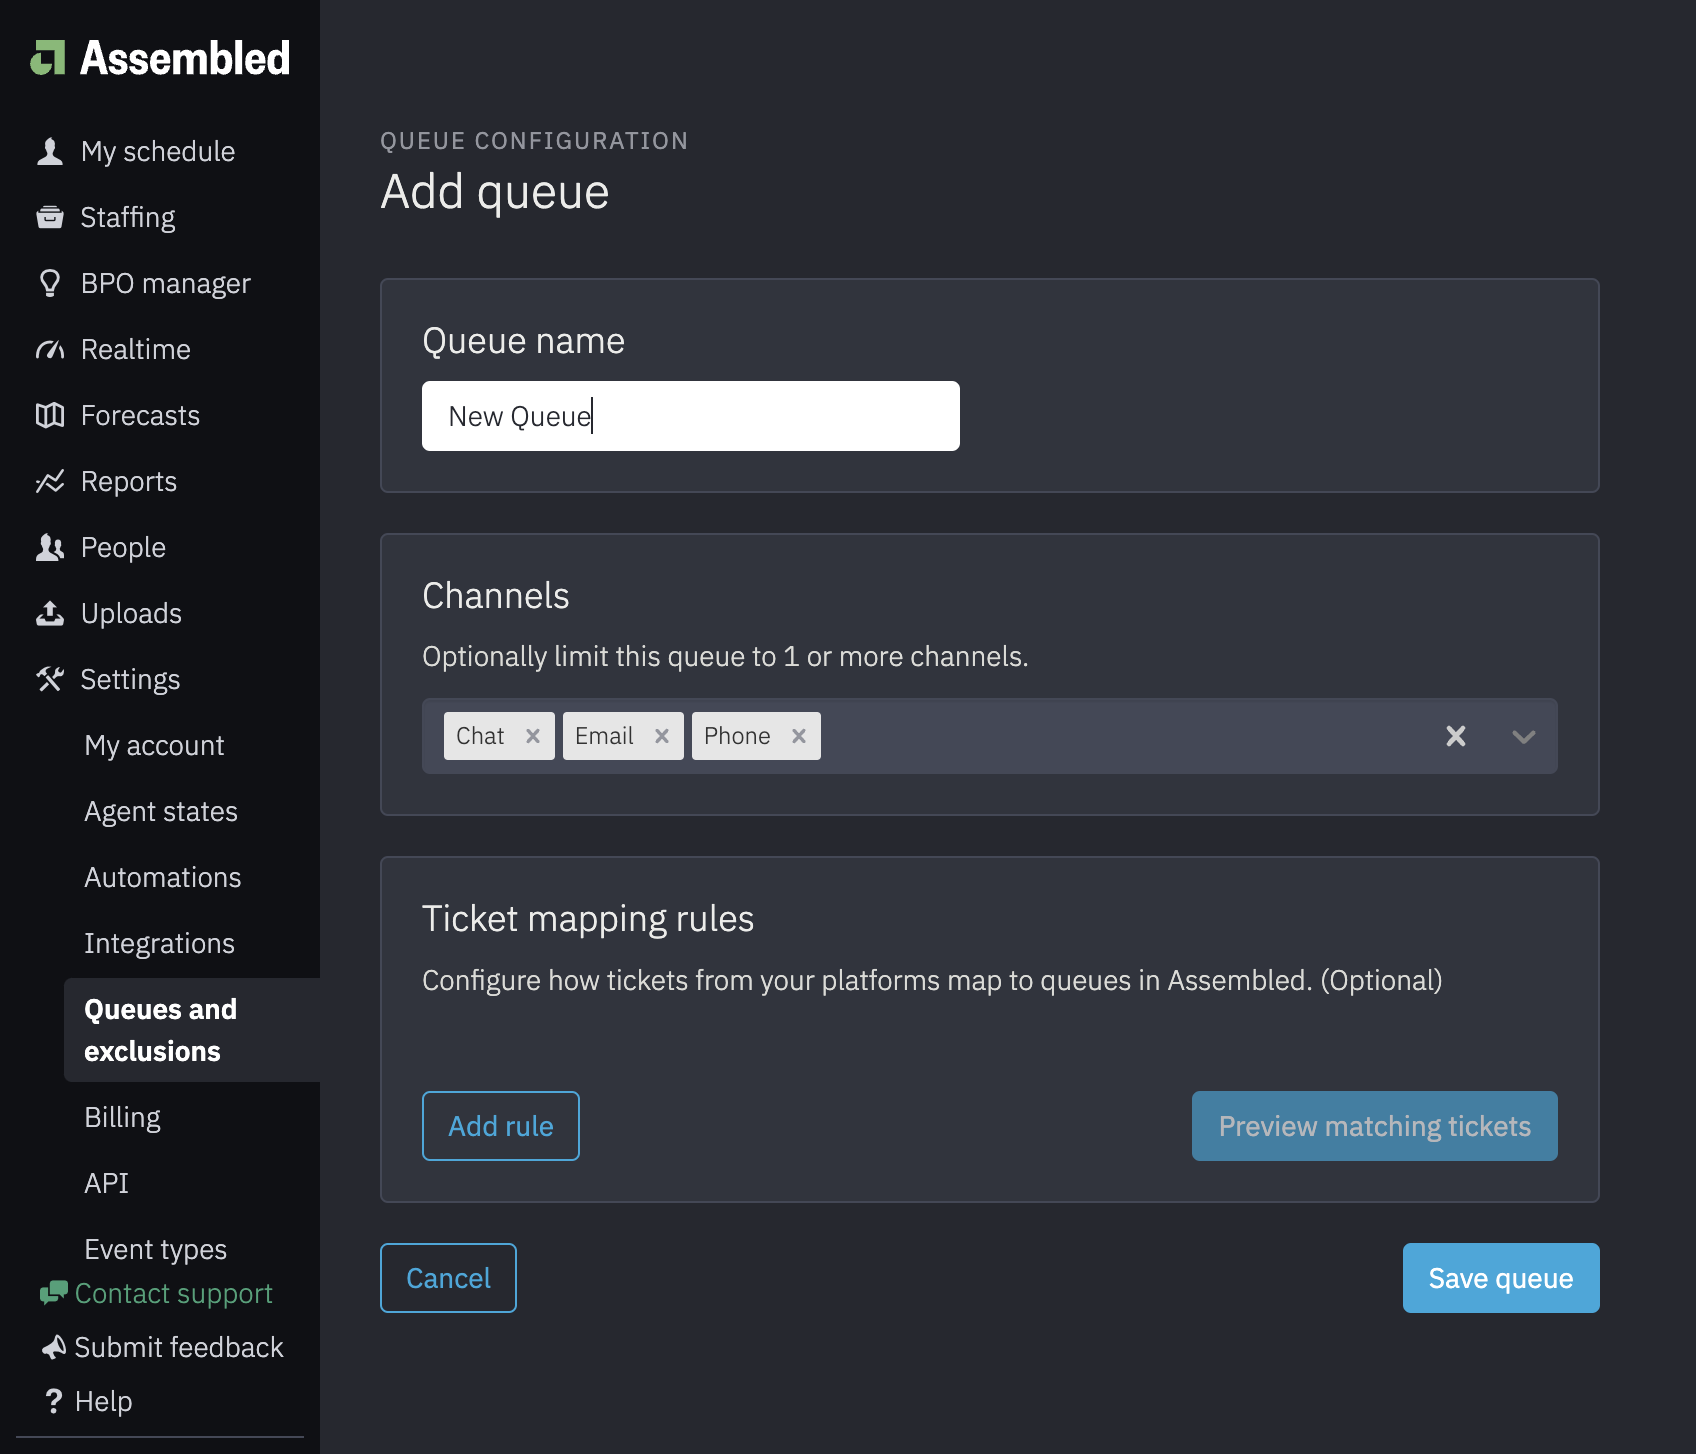Open API settings
This screenshot has width=1696, height=1454.
coord(107,1183)
